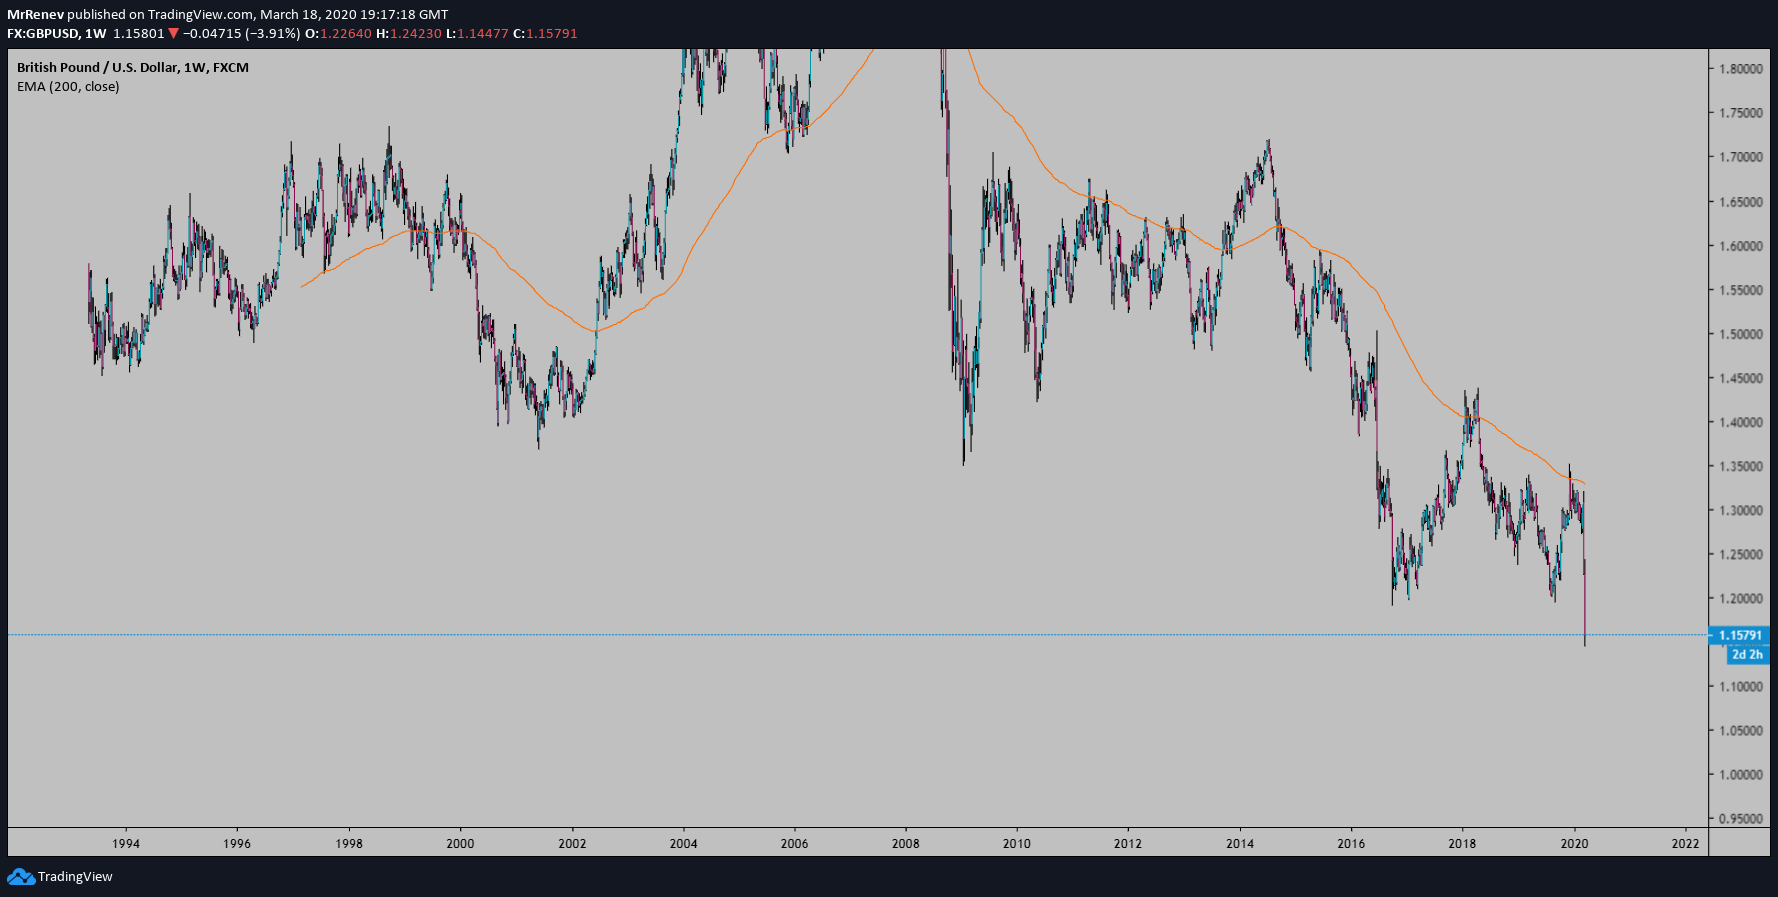1778x897 pixels.
Task: Click the 1.65000 price axis label
Action: [1741, 202]
